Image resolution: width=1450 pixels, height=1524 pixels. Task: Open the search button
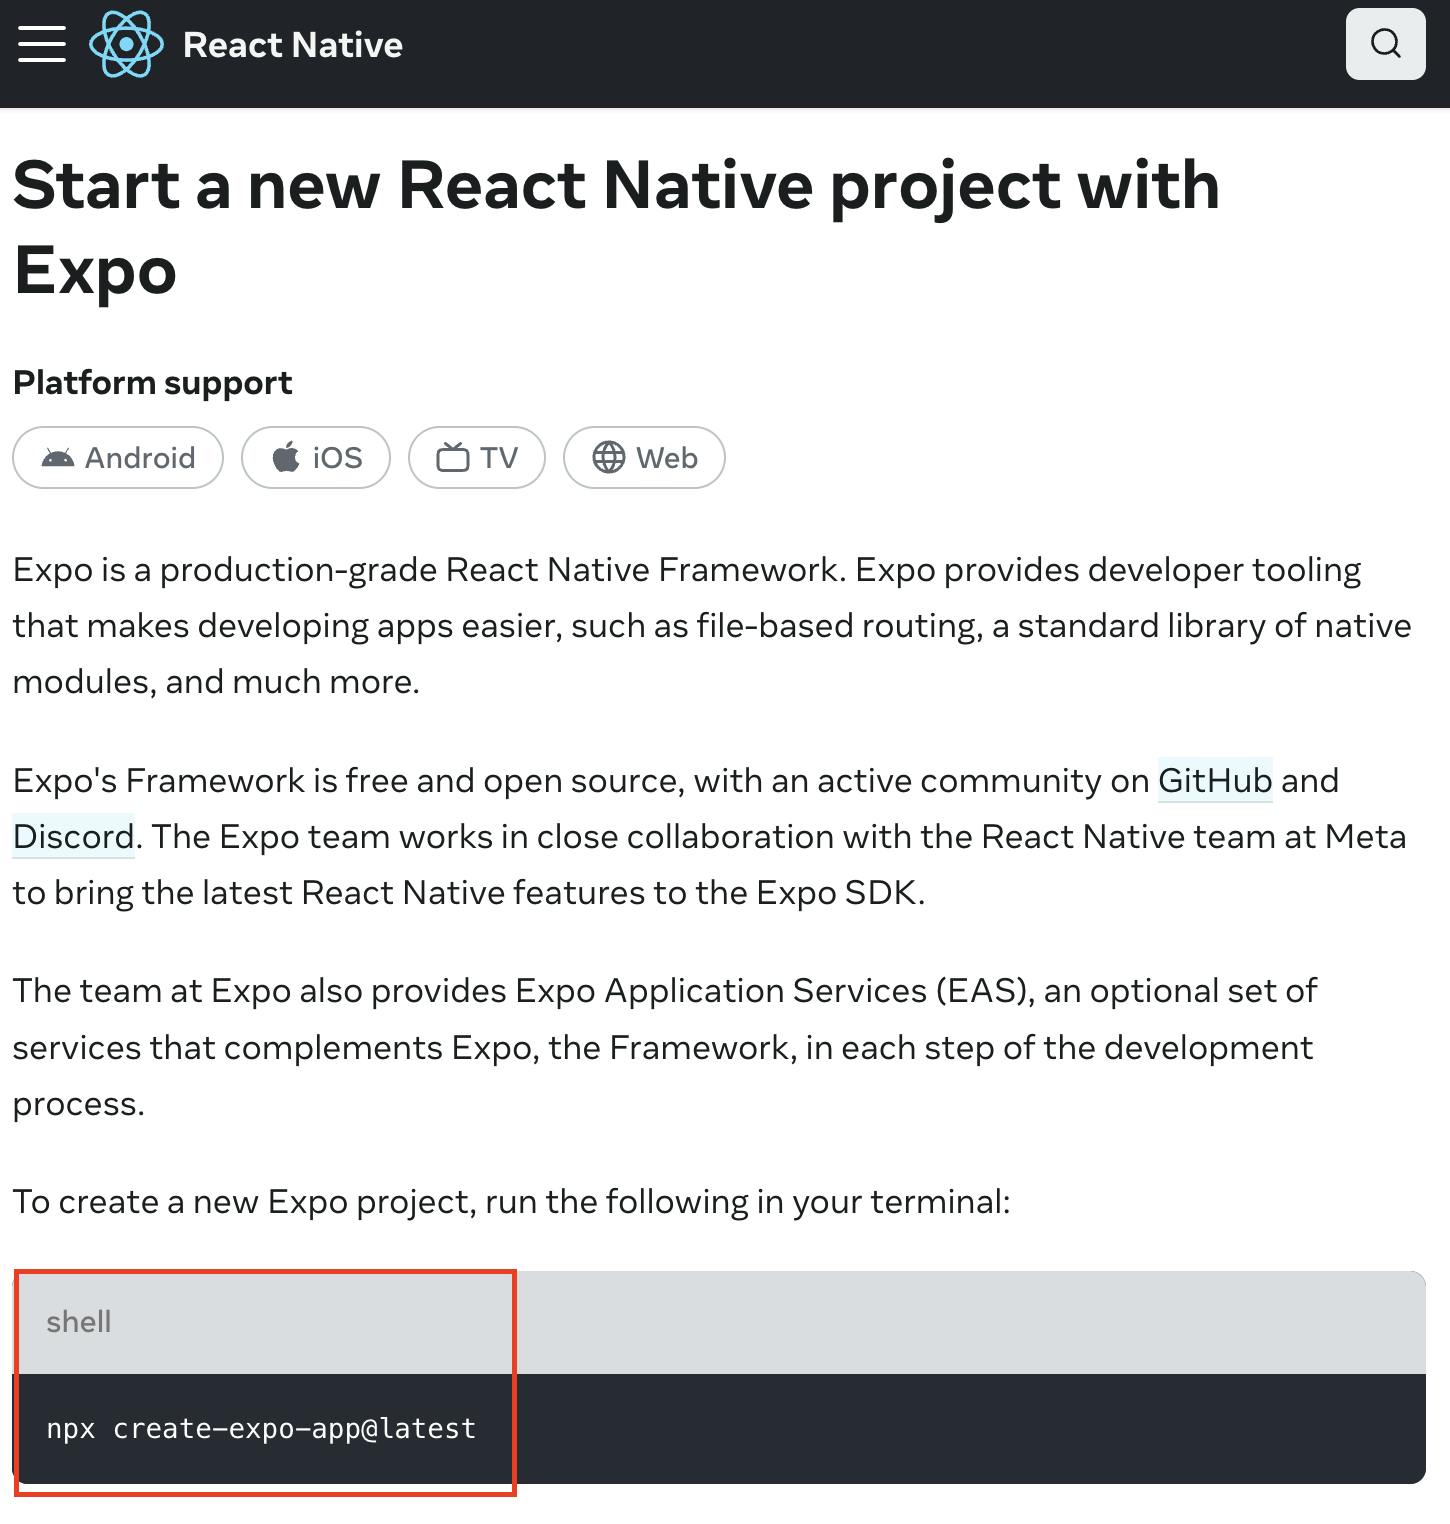(x=1385, y=44)
